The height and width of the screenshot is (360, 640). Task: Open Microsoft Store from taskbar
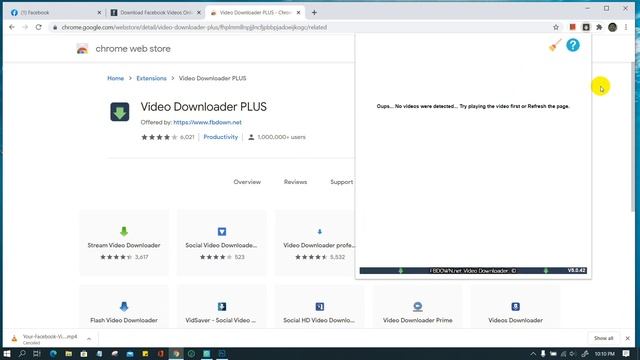coord(84,354)
